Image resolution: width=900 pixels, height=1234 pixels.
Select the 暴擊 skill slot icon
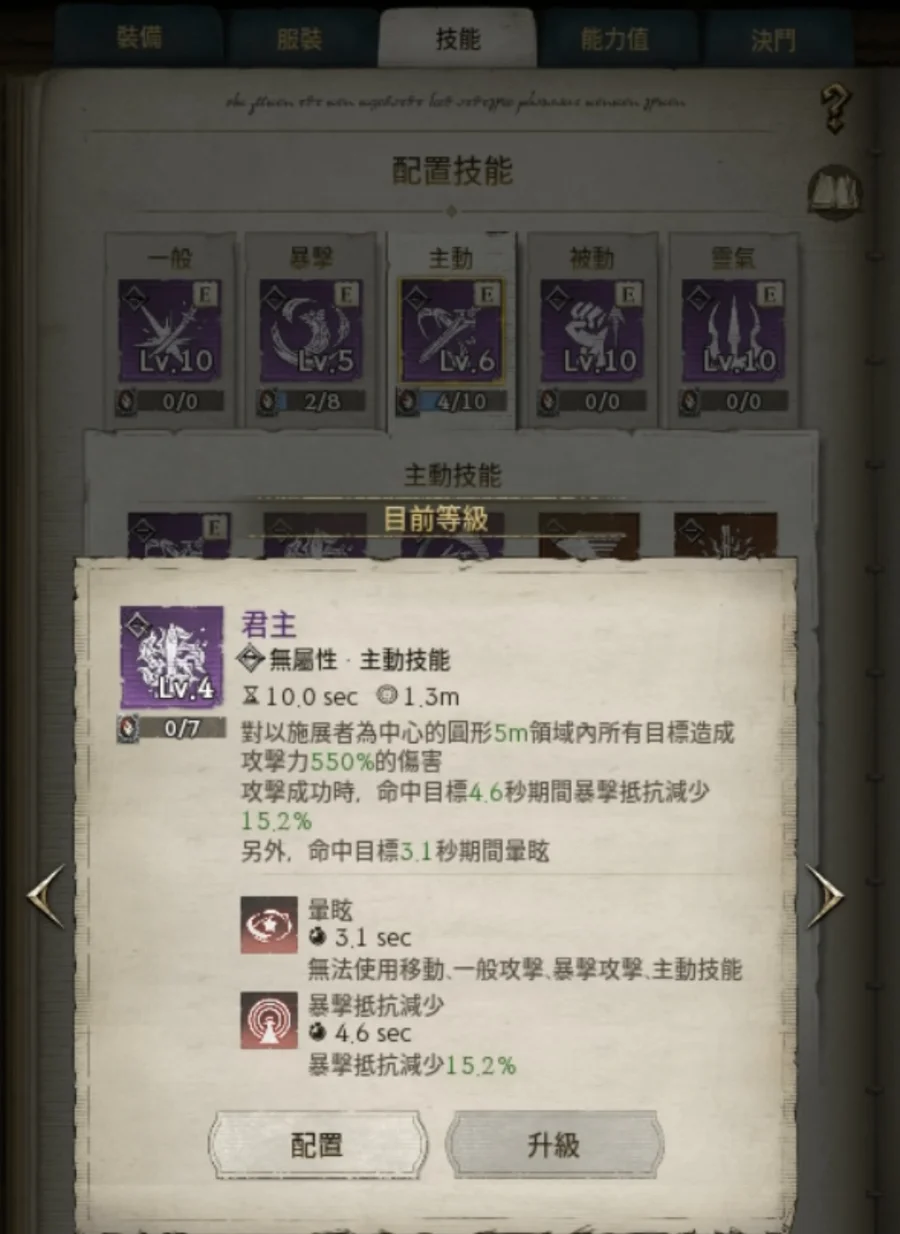(x=311, y=331)
